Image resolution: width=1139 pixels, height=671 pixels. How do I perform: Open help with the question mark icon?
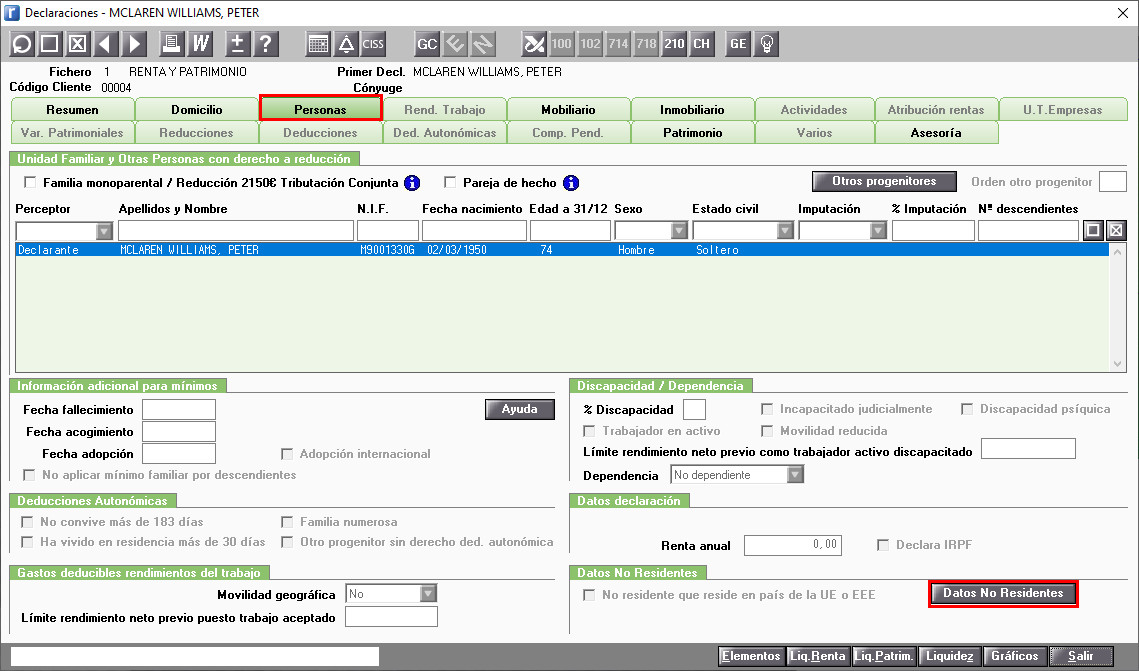click(x=266, y=44)
